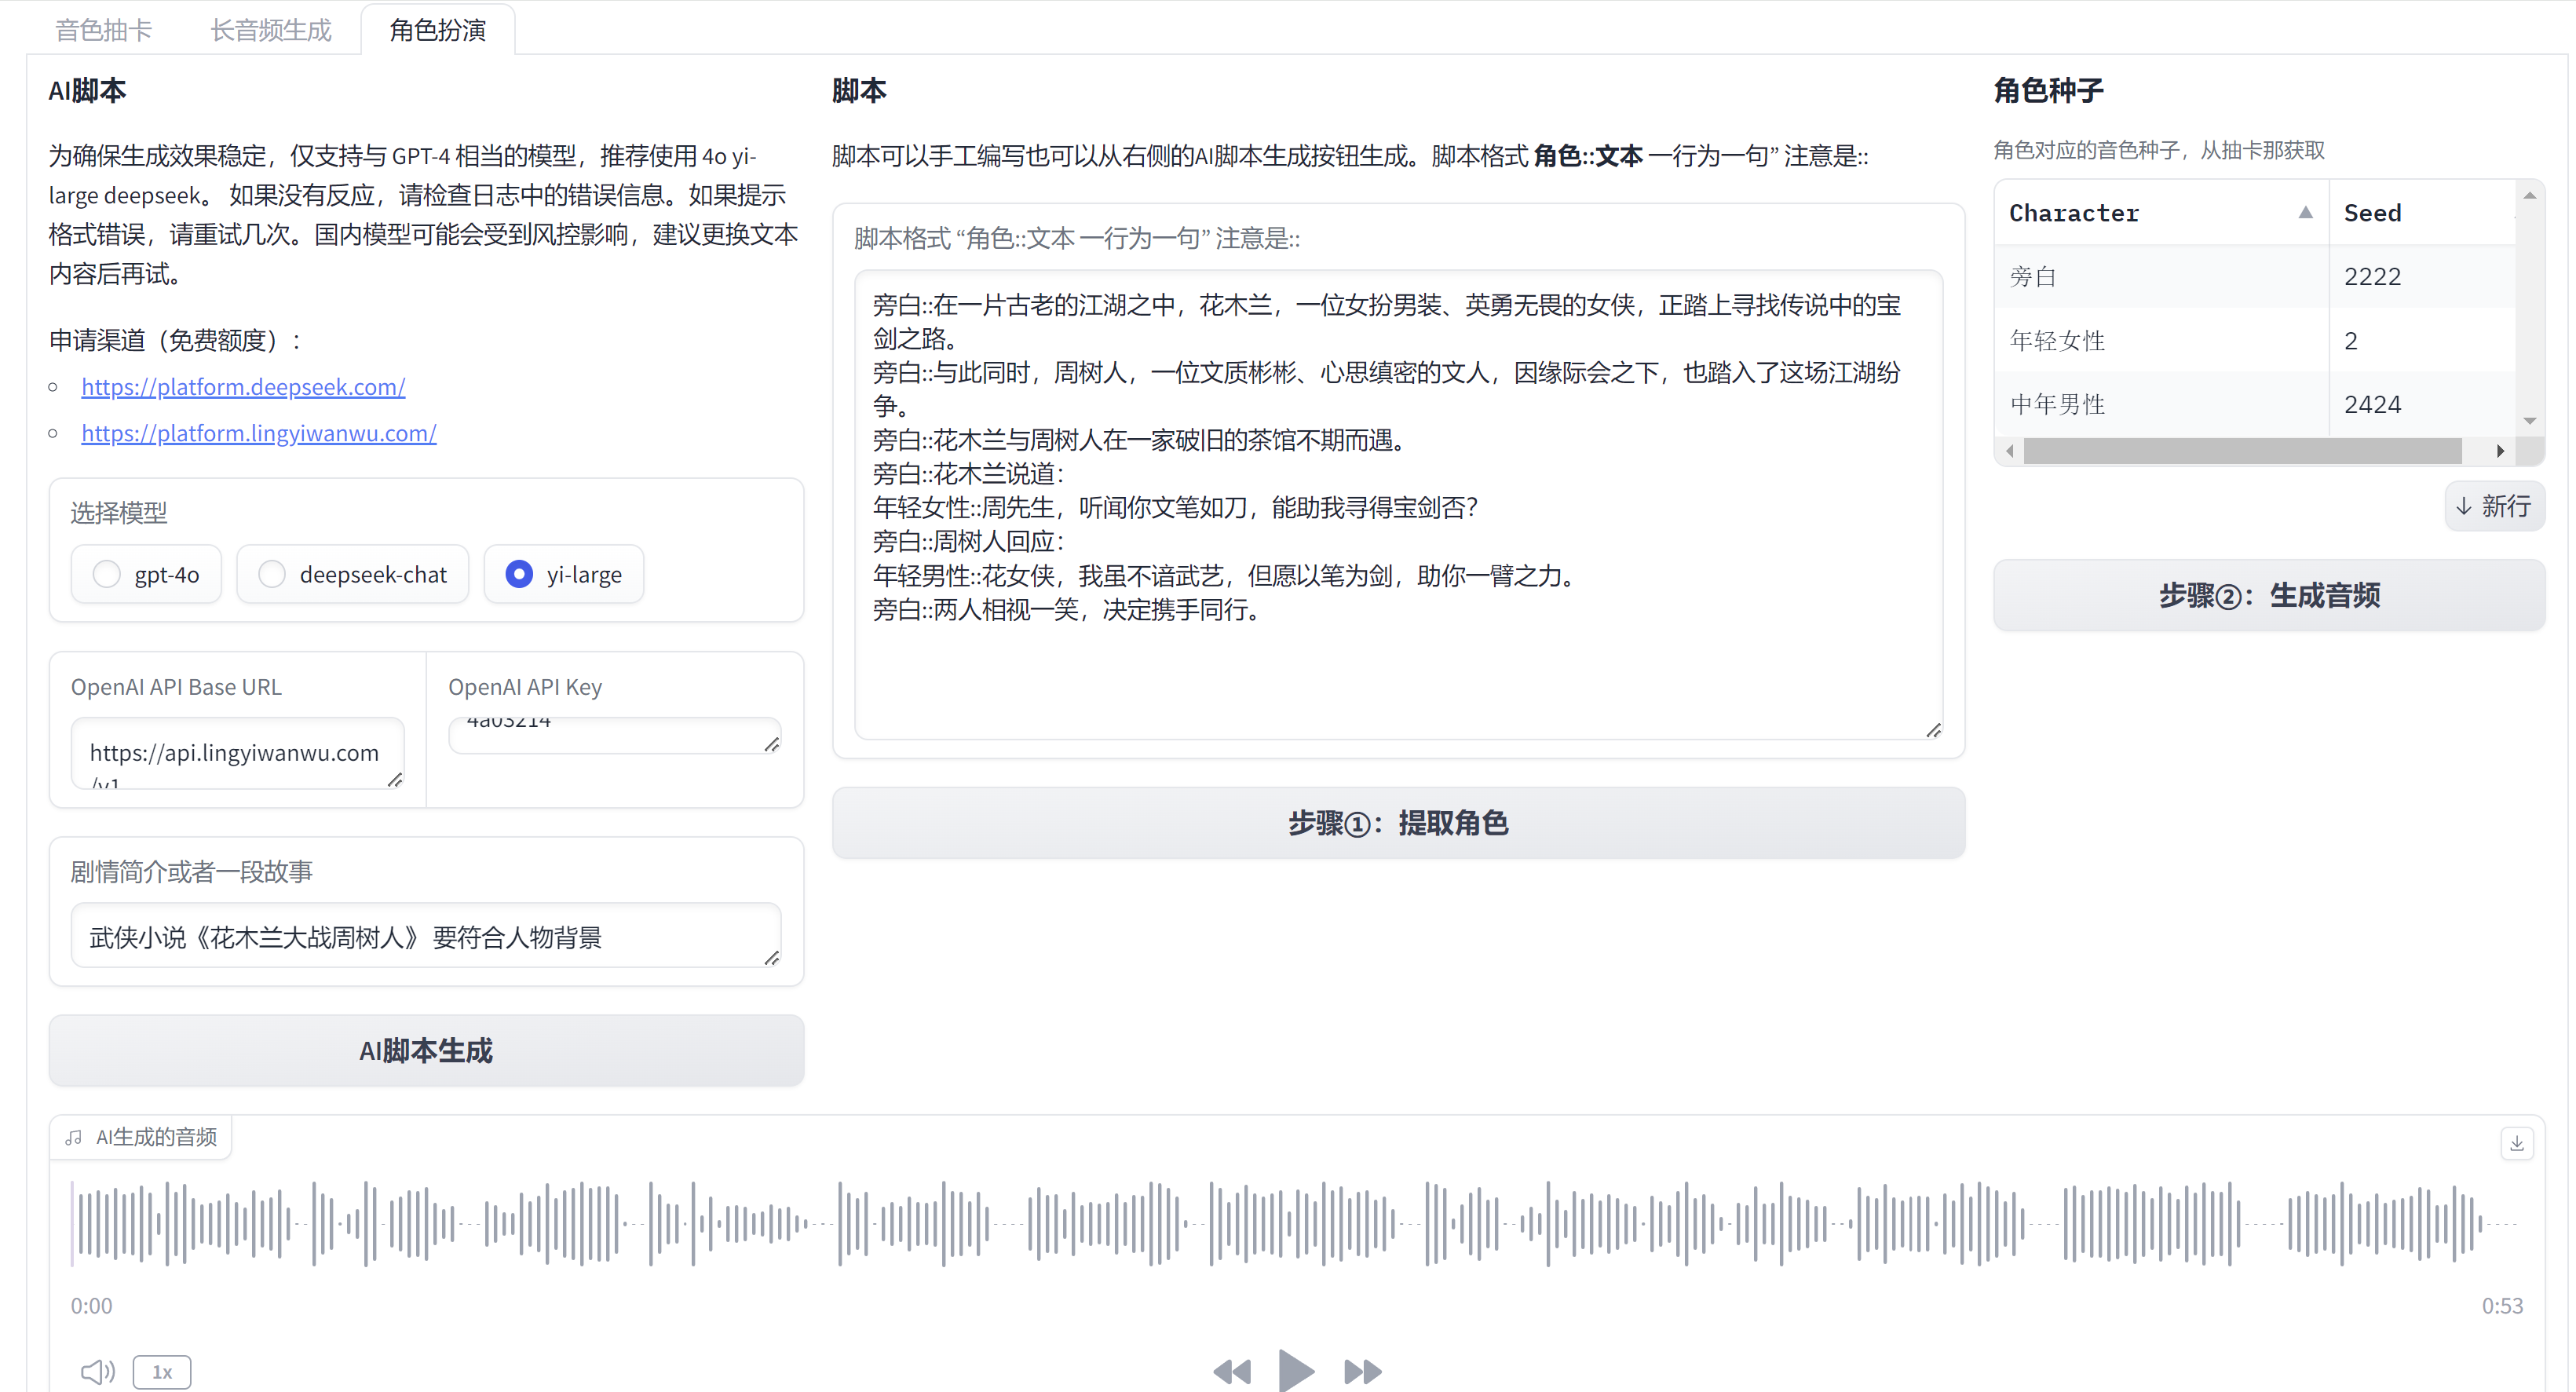Sort the Character column by its arrow
Viewport: 2576px width, 1392px height.
pyautogui.click(x=2304, y=212)
